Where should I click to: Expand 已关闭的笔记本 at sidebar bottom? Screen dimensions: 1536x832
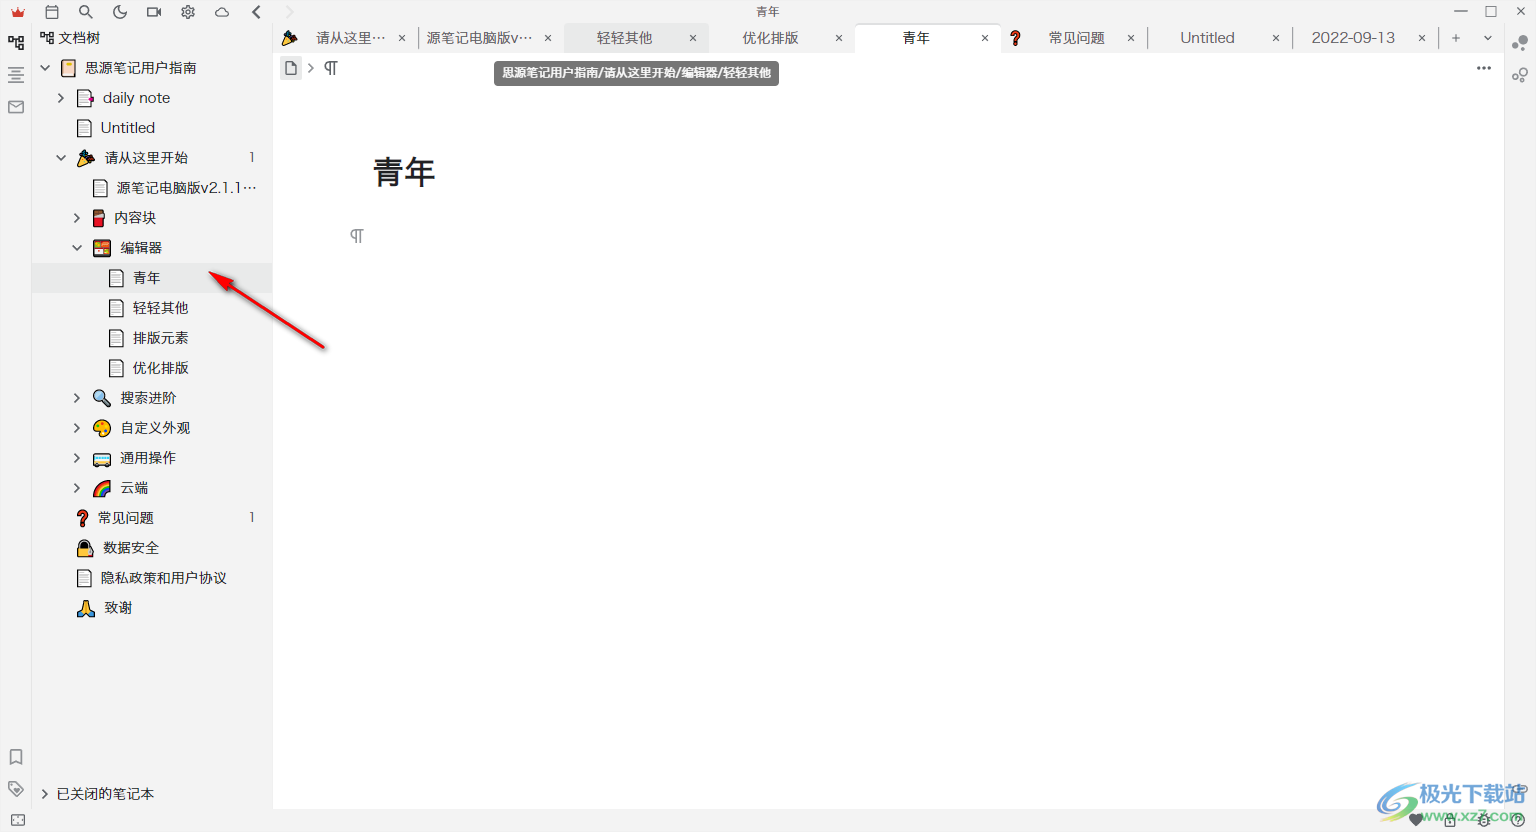tap(44, 793)
